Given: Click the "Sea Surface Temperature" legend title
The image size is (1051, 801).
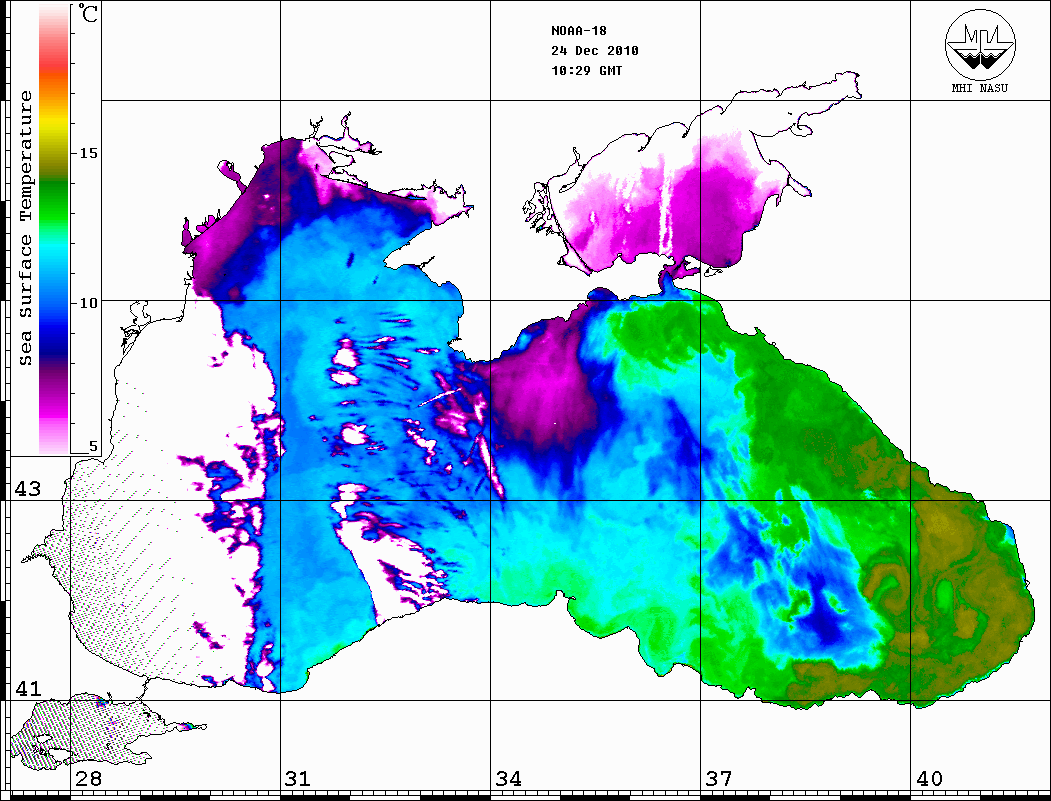Looking at the screenshot, I should 25,228.
